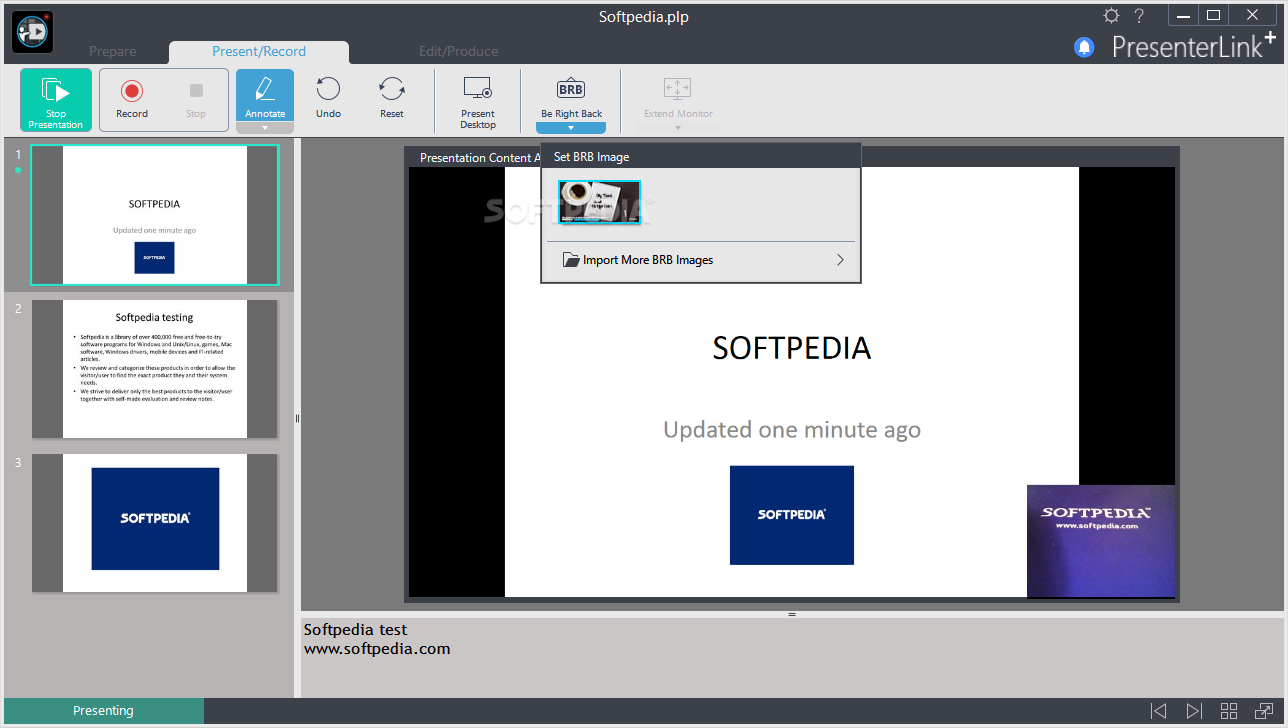Advance to the next slide
The height and width of the screenshot is (728, 1288).
click(1194, 711)
